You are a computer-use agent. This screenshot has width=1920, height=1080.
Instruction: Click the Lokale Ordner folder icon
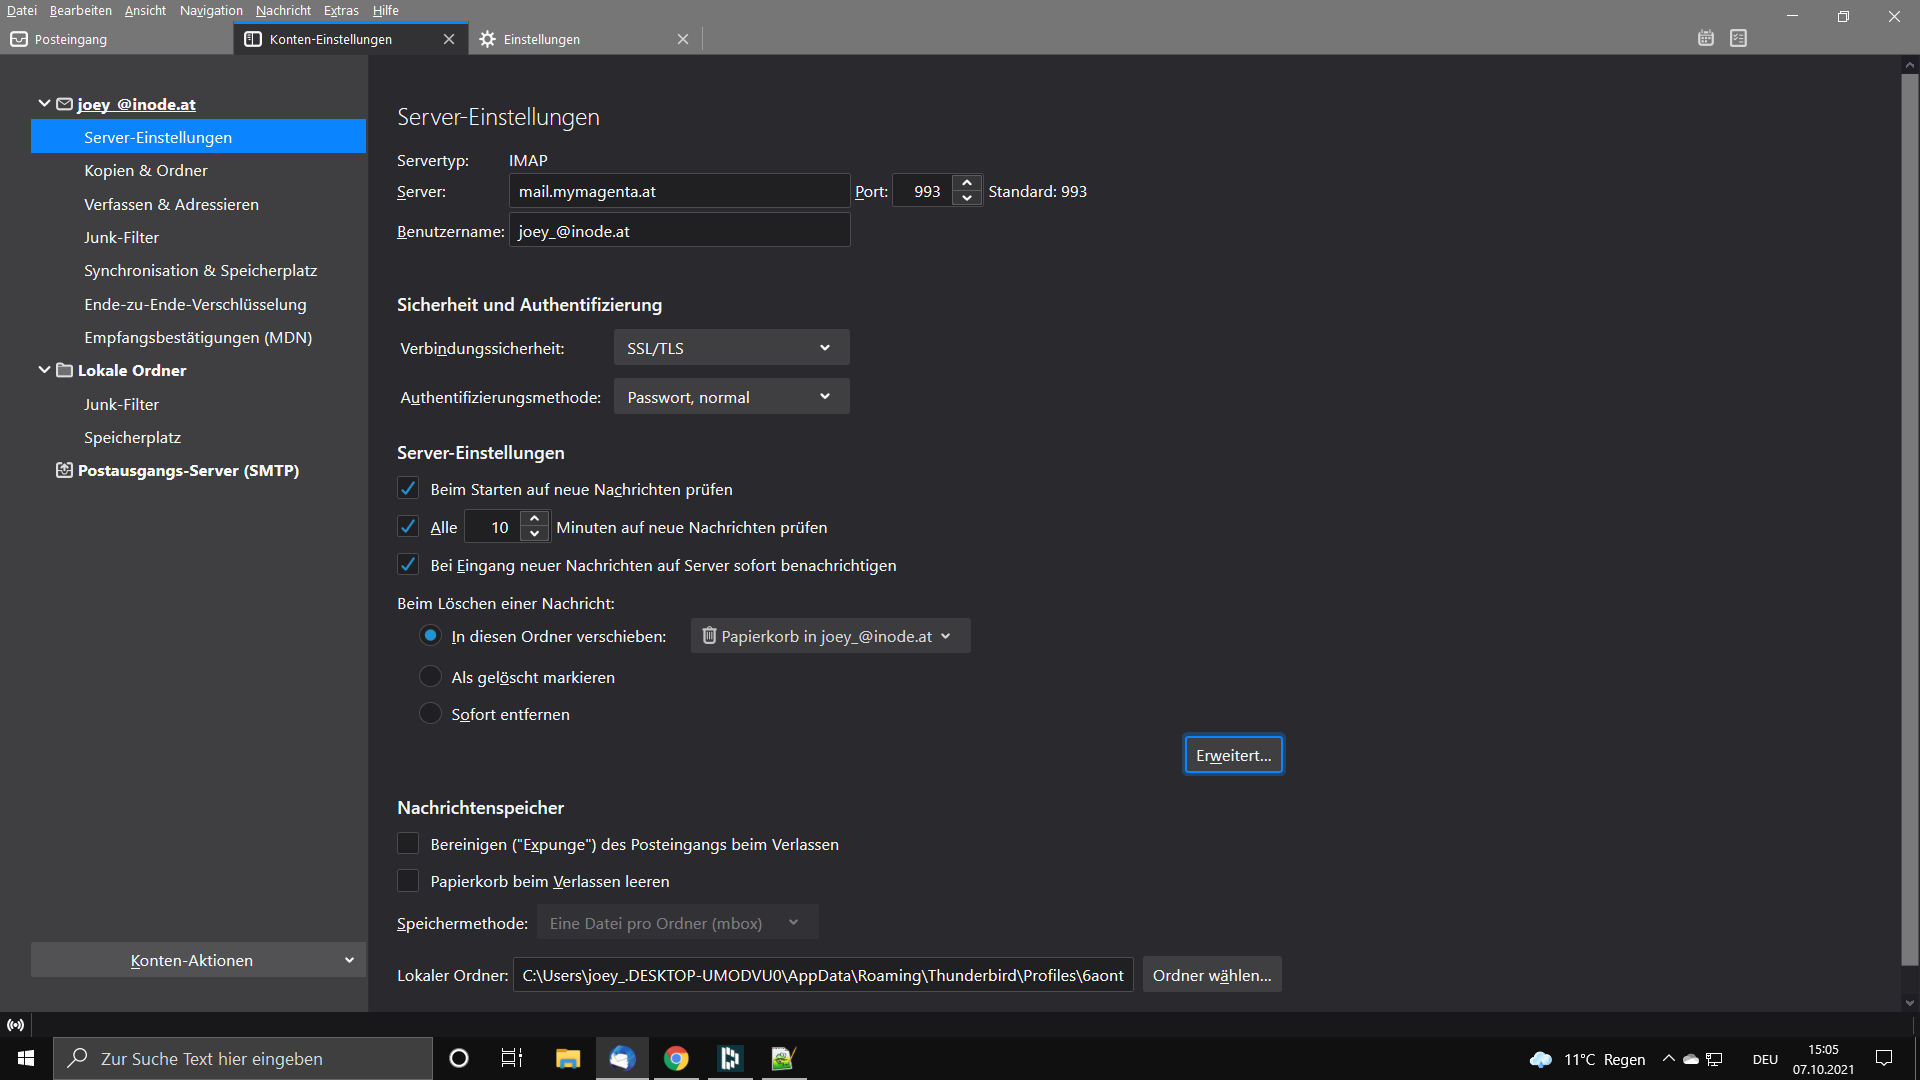click(64, 370)
